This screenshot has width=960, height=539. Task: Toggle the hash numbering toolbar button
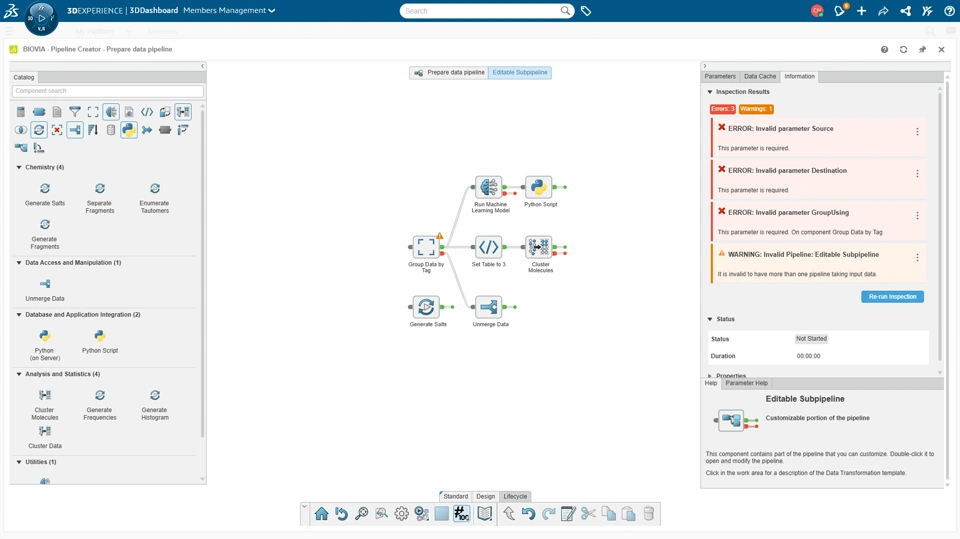[462, 514]
